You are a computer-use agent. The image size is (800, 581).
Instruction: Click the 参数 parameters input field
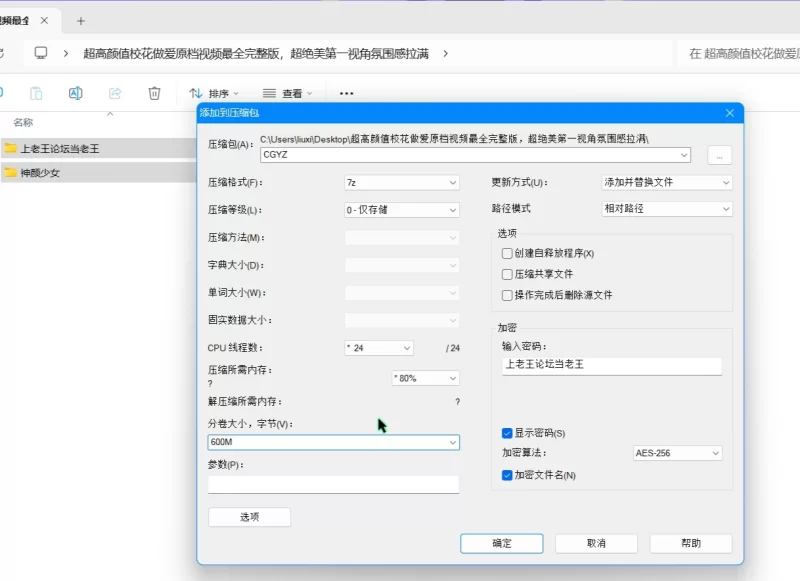(334, 484)
